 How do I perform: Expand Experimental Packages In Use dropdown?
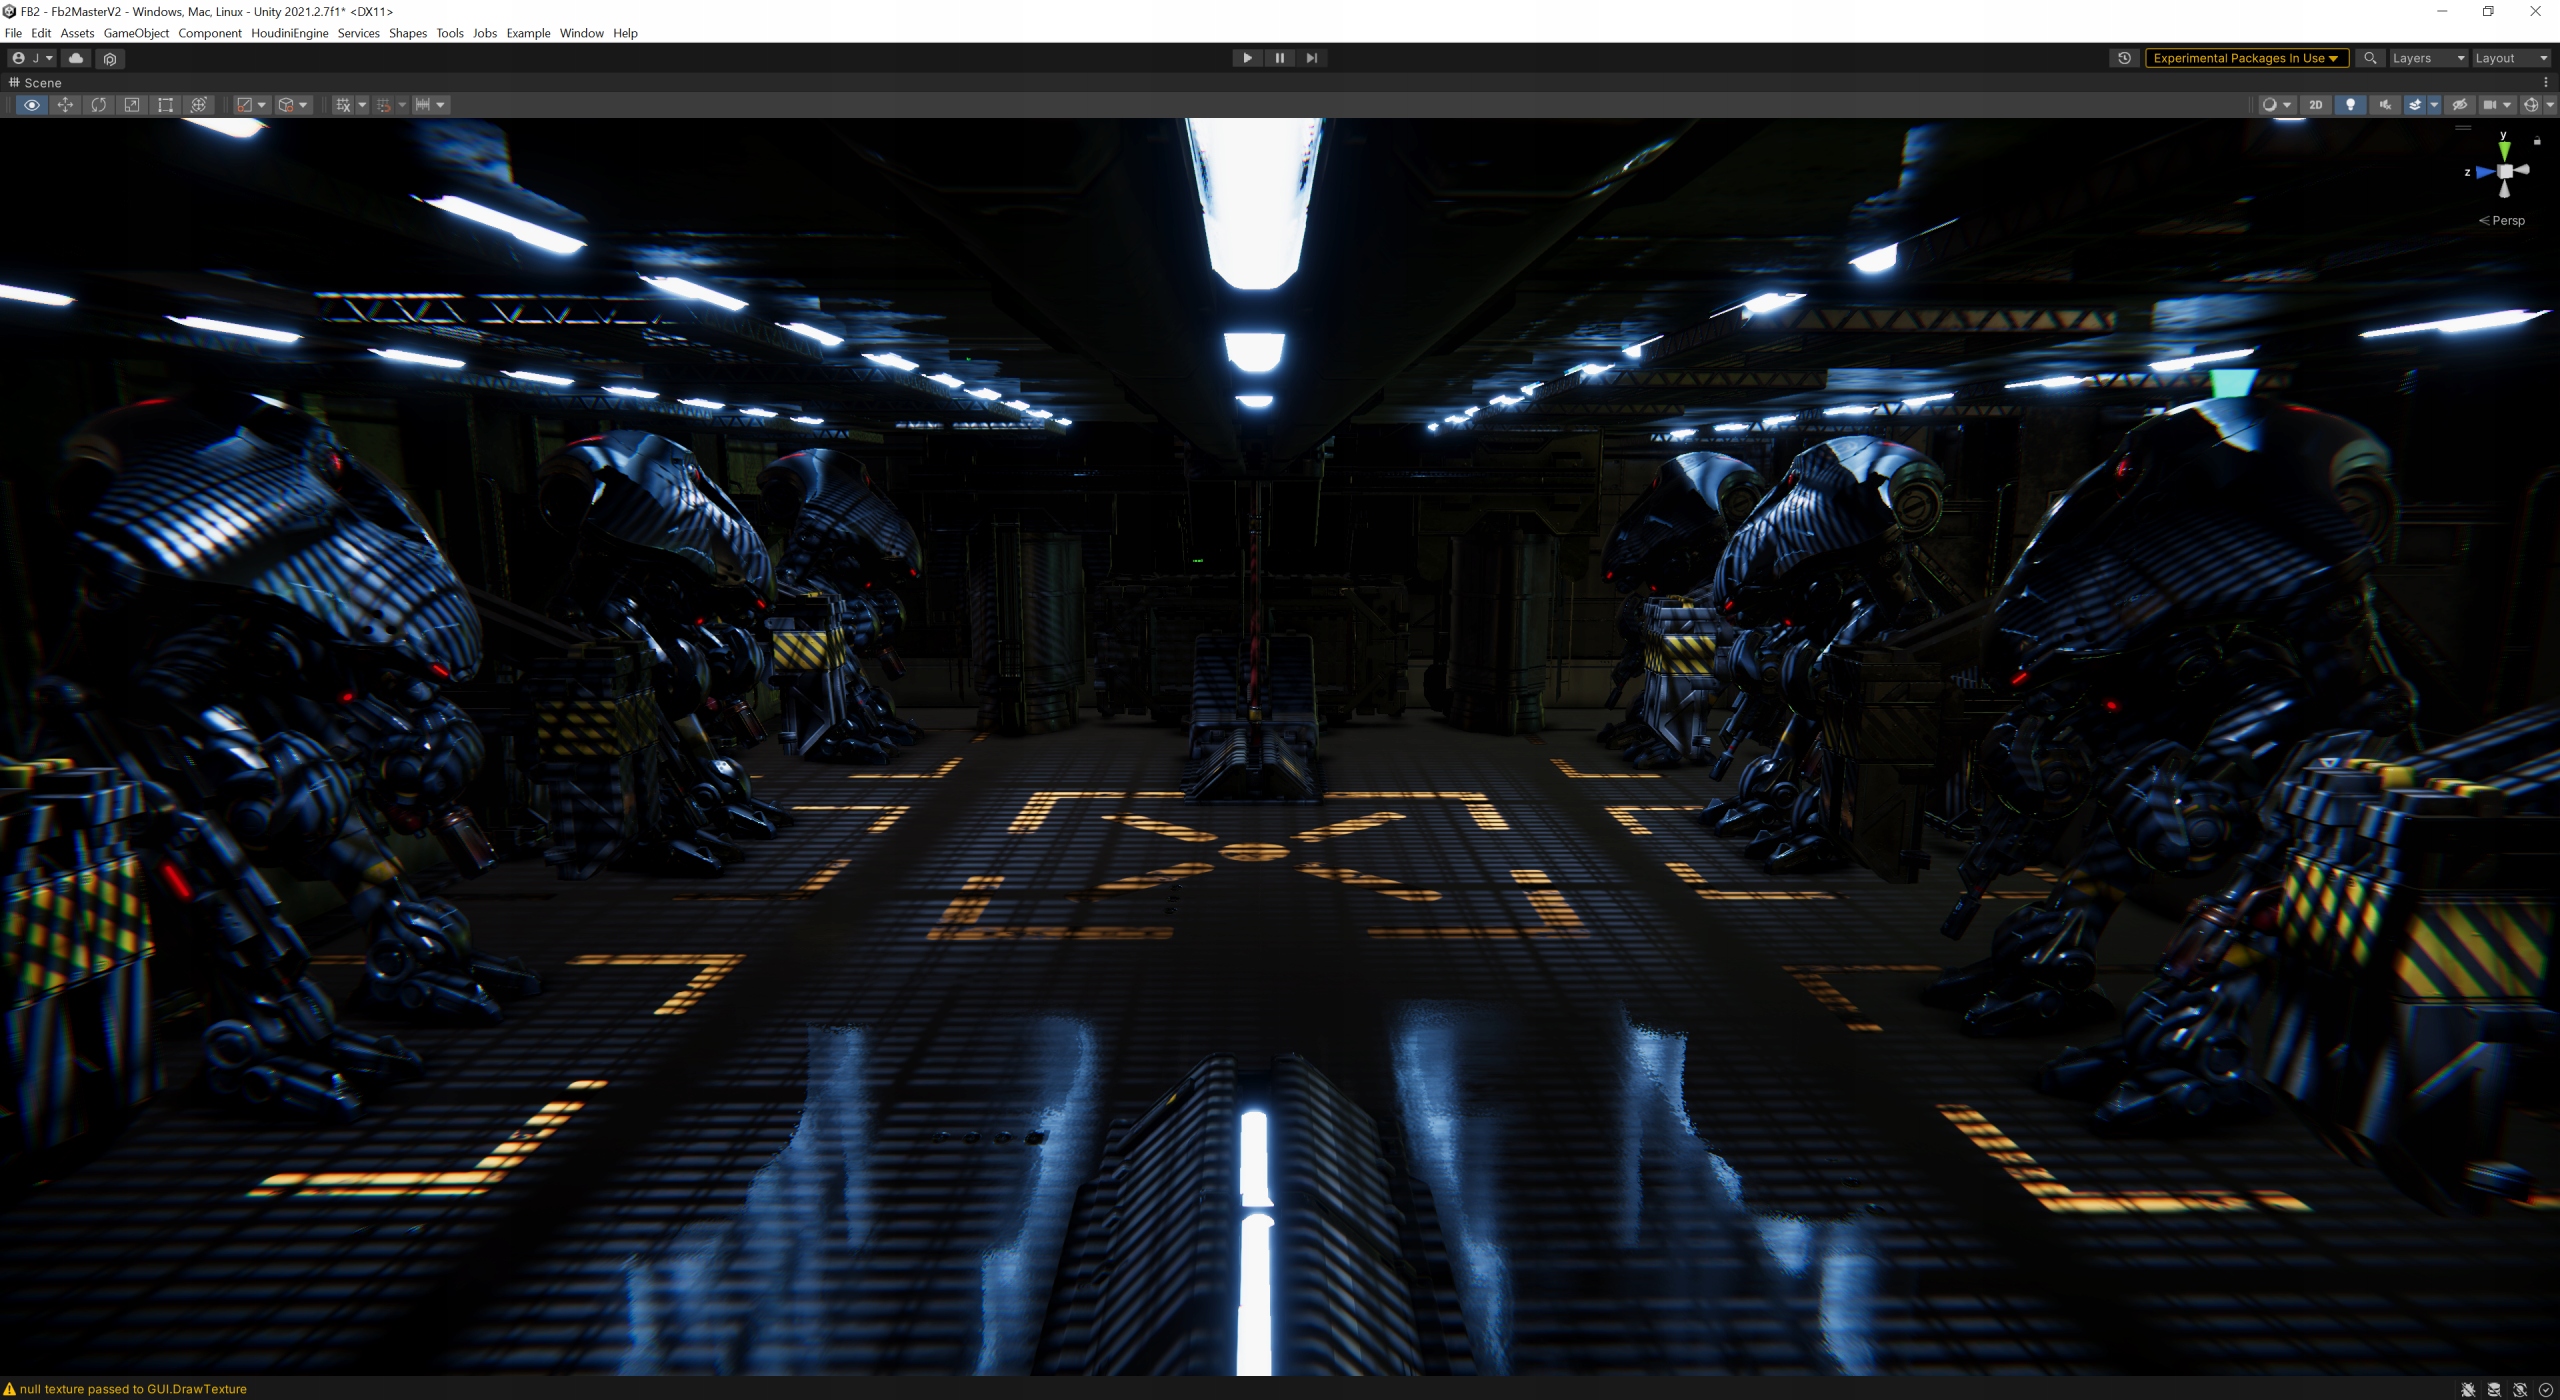pyautogui.click(x=2245, y=58)
